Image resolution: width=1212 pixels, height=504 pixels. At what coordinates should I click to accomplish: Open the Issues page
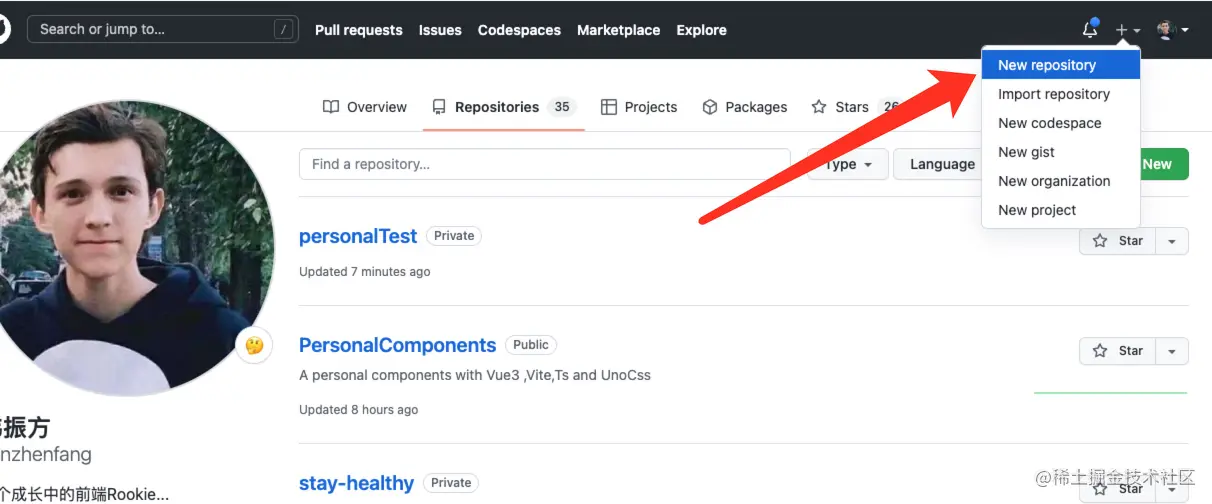point(440,30)
